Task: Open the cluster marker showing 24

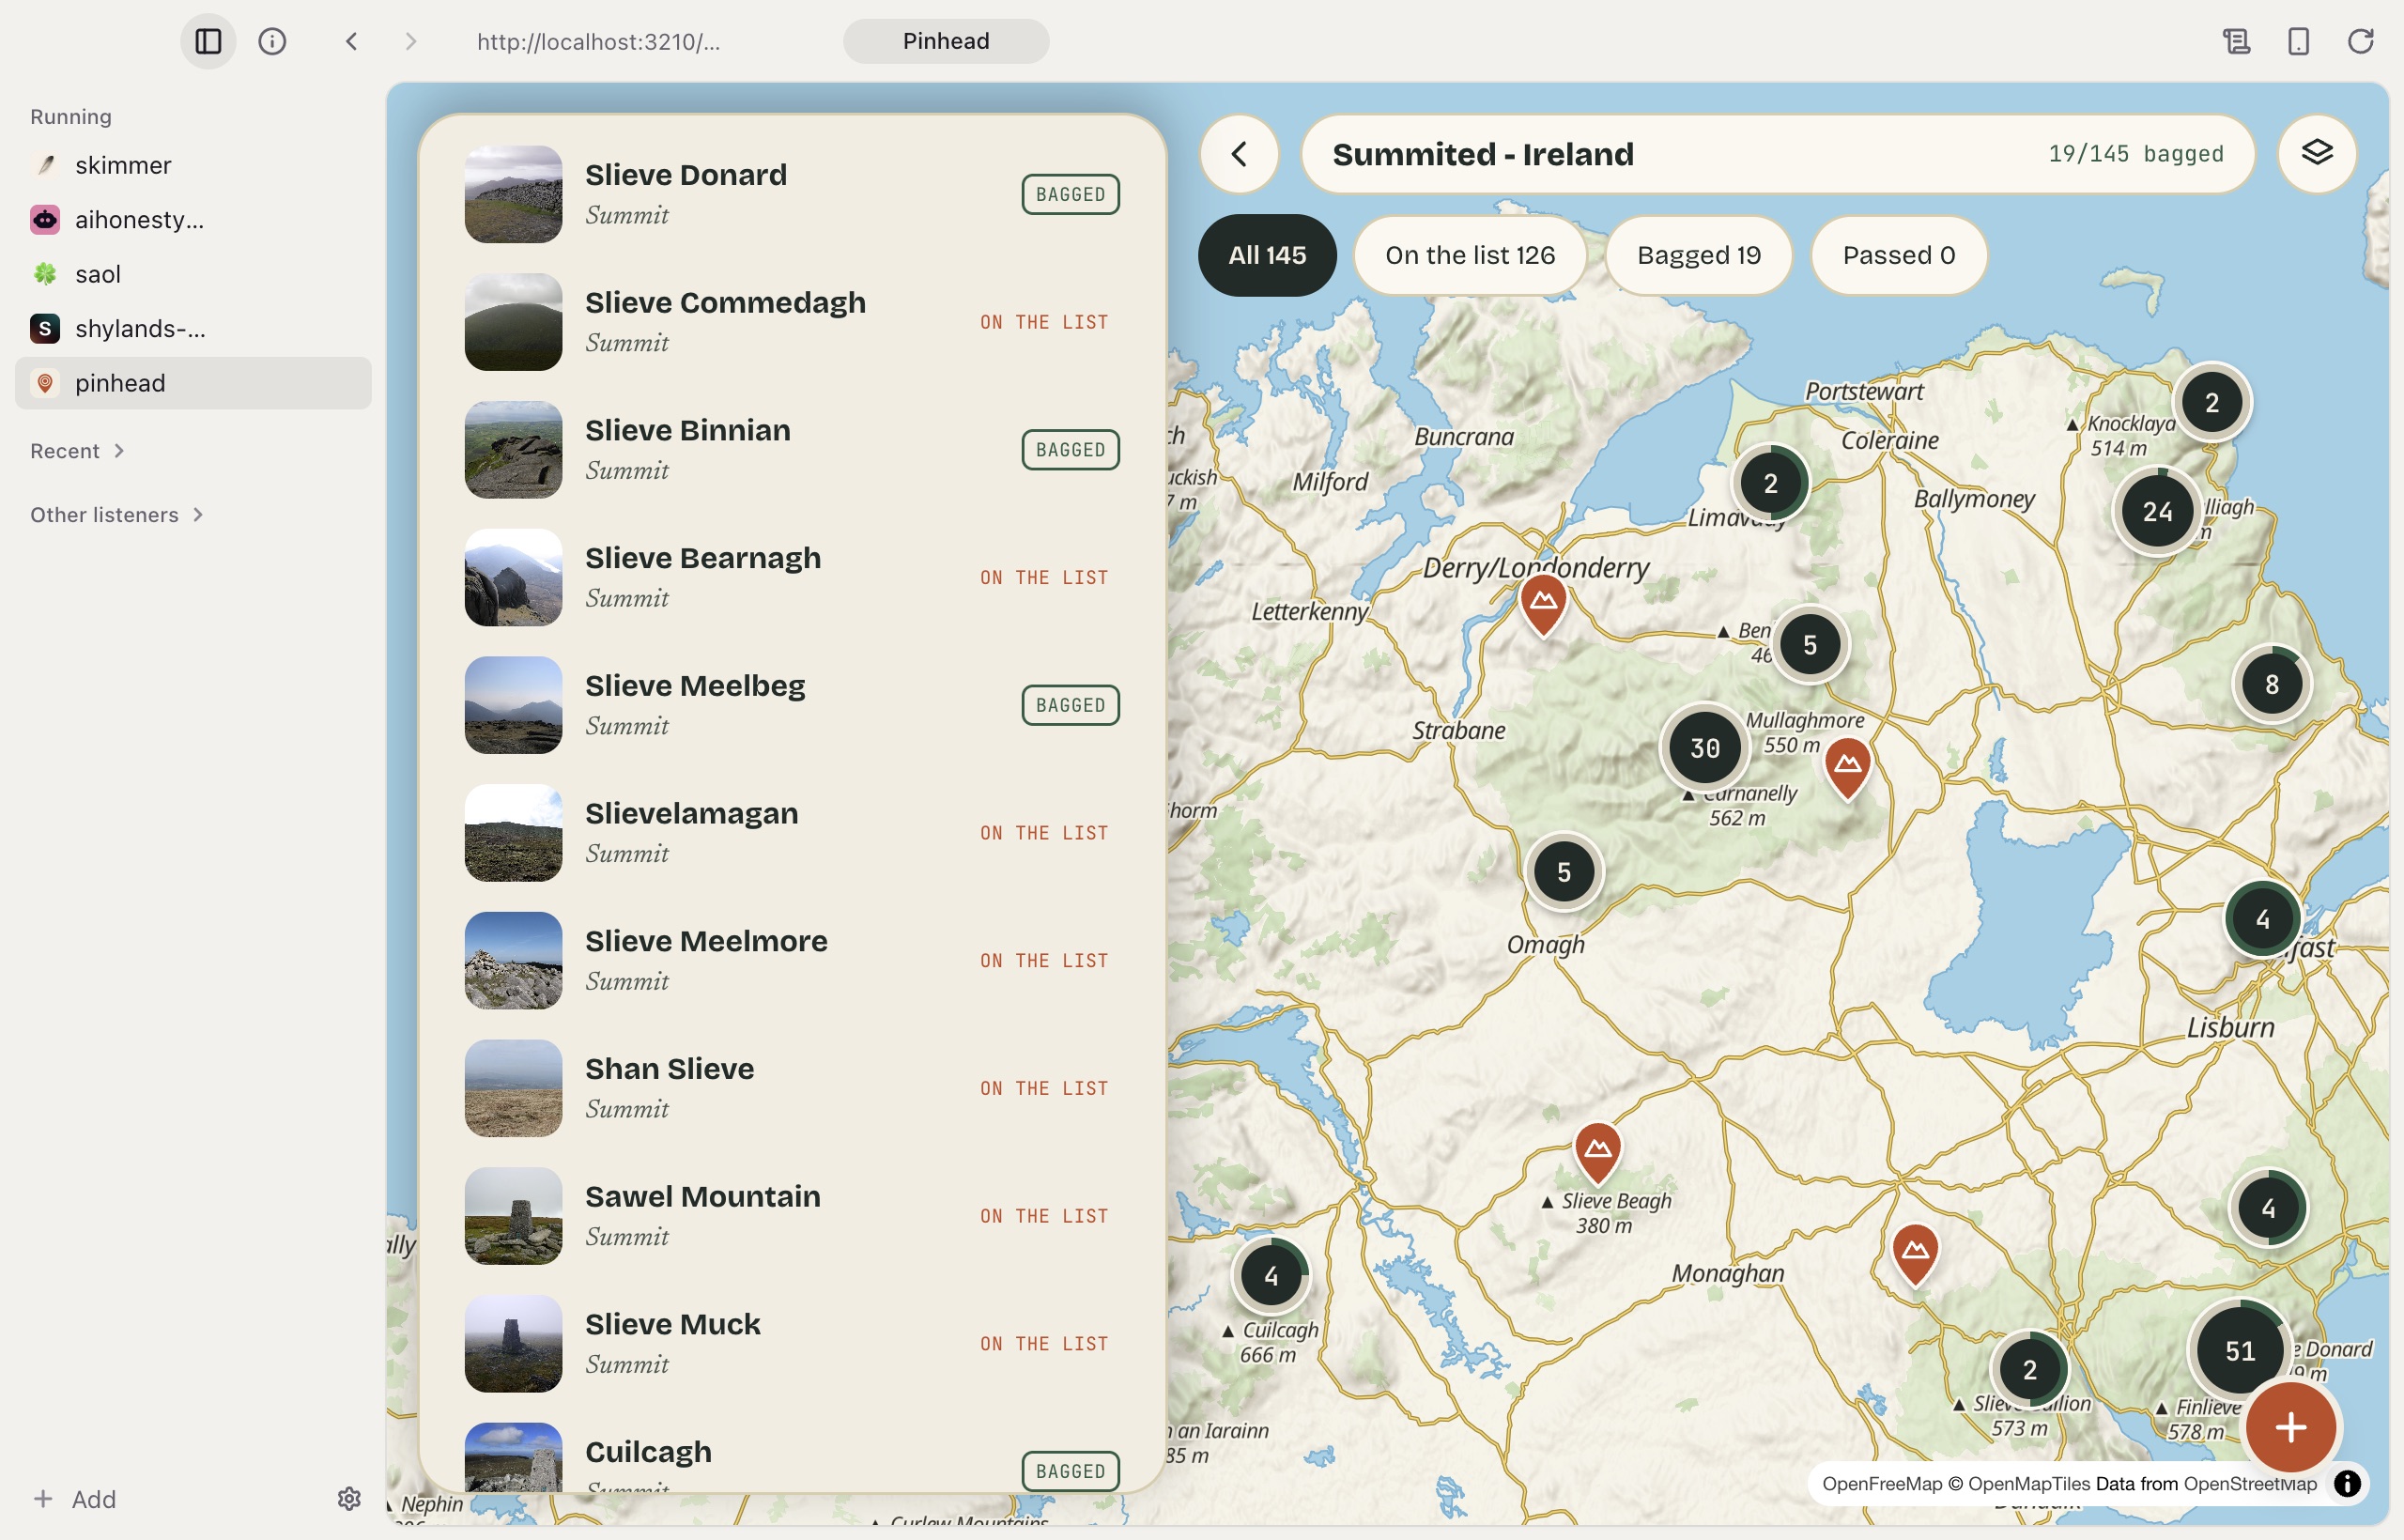Action: tap(2156, 512)
